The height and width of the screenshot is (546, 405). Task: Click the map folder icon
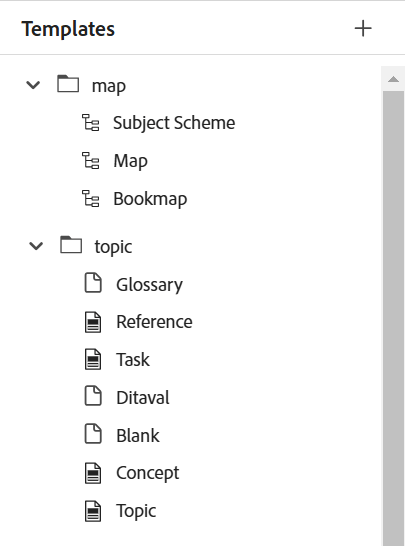pyautogui.click(x=68, y=84)
